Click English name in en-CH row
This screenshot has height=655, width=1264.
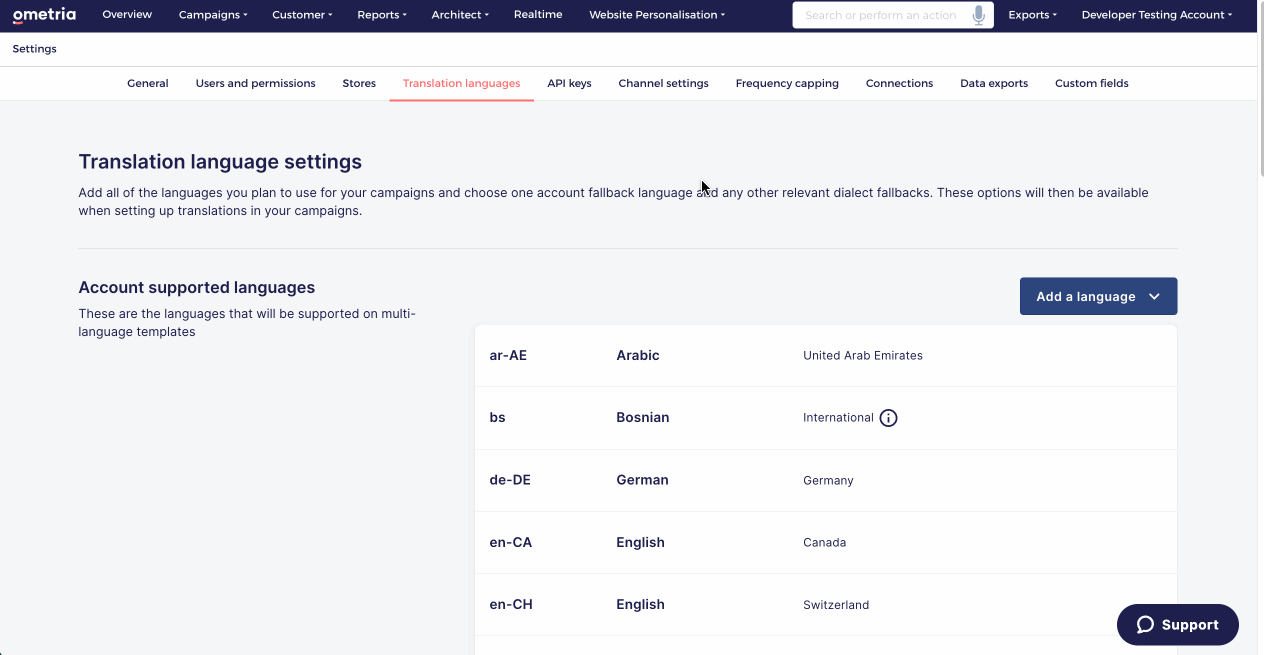(x=640, y=605)
